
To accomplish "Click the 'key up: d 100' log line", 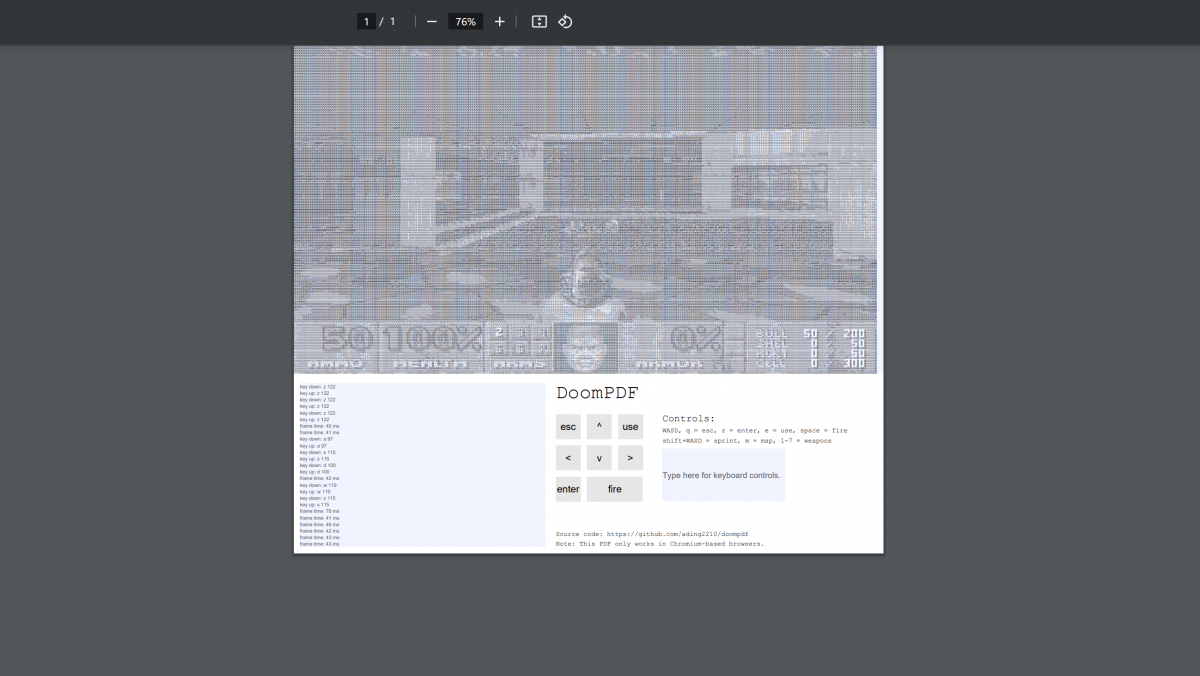I will 316,472.
